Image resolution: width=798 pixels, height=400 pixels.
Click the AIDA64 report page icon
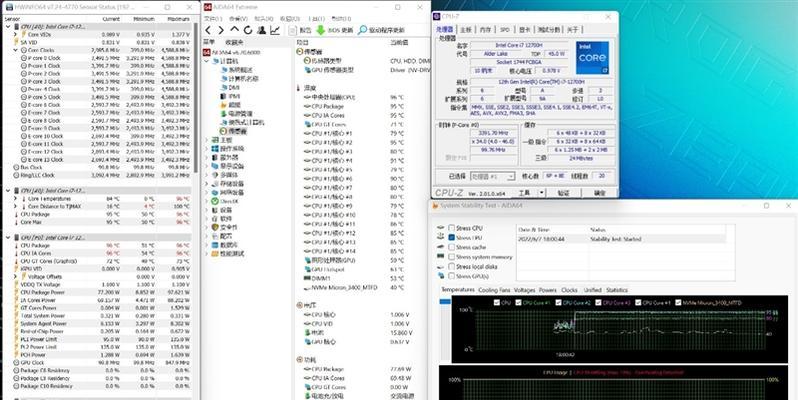pos(293,31)
